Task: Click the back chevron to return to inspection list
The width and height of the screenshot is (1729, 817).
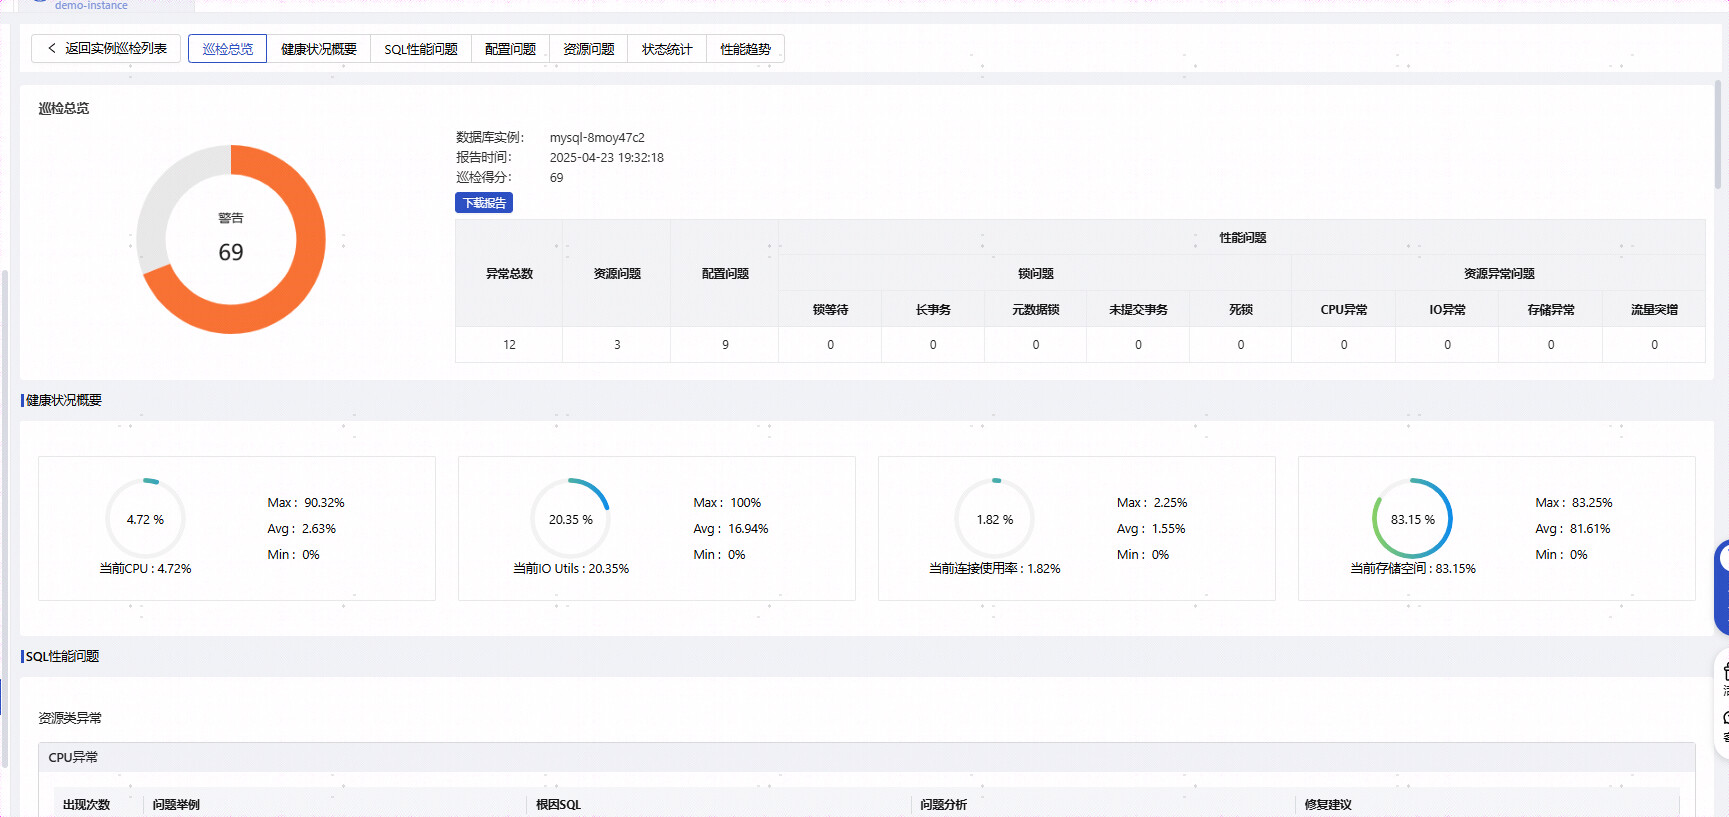Action: click(52, 48)
